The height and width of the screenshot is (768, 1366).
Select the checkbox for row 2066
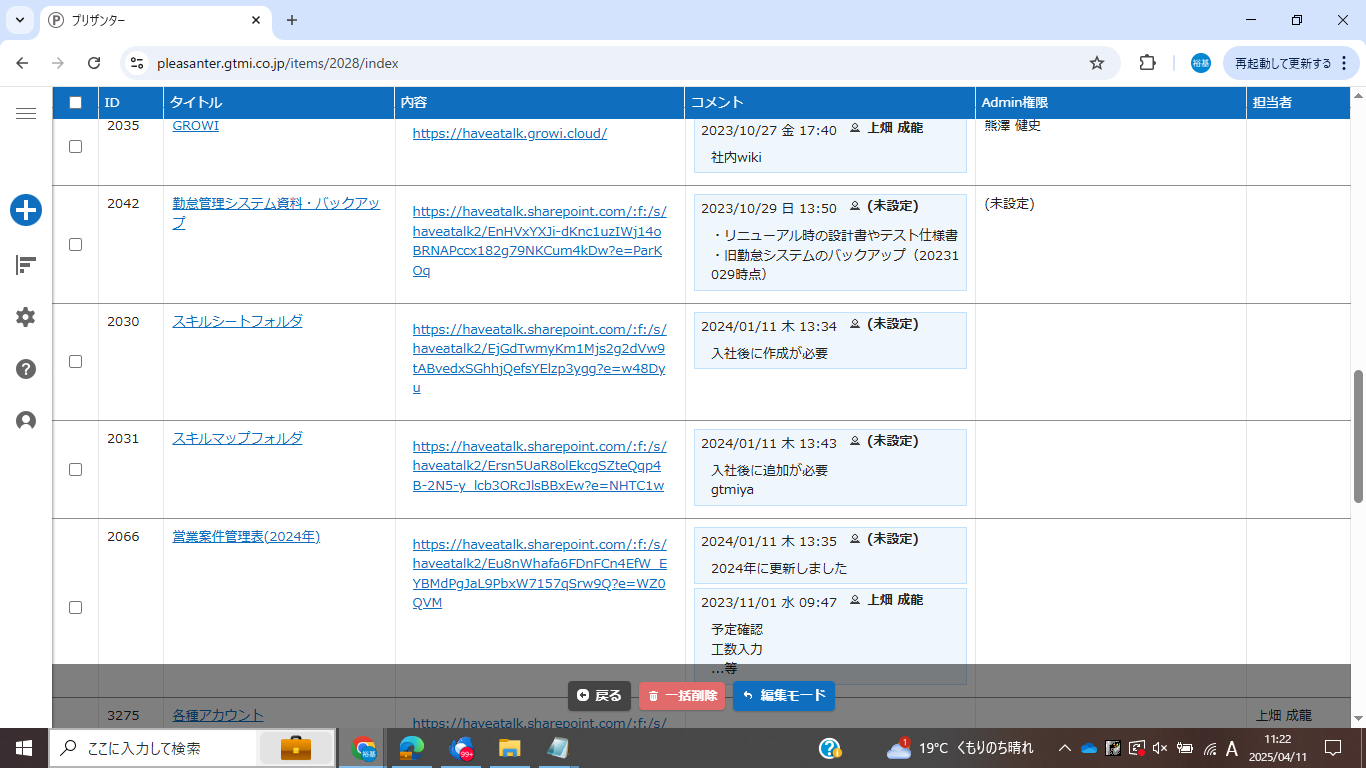(75, 607)
